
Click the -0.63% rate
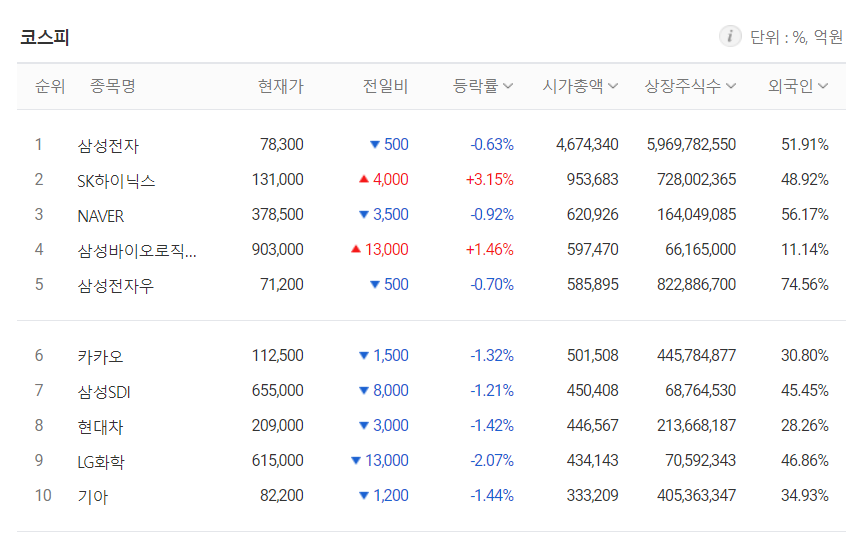pos(491,144)
